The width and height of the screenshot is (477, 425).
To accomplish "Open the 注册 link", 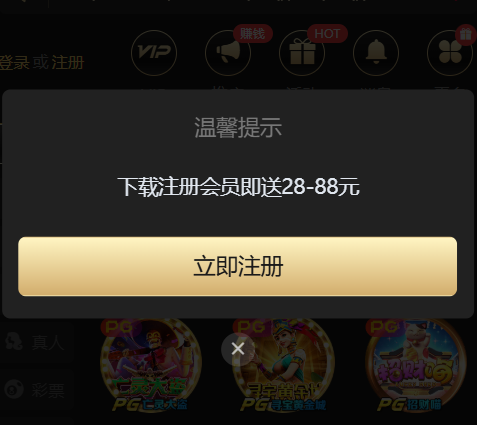I will pyautogui.click(x=67, y=63).
